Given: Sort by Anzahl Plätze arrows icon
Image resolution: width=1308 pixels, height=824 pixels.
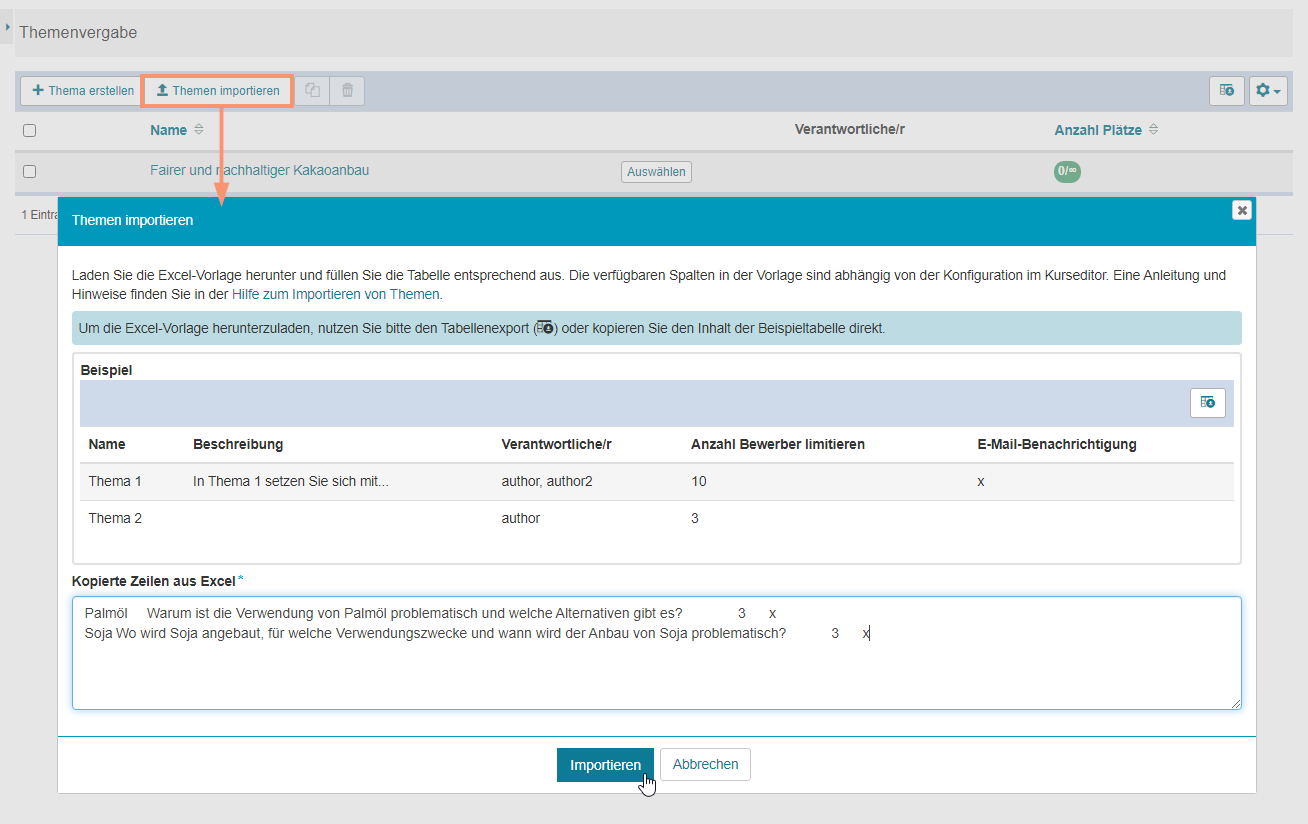Looking at the screenshot, I should click(1153, 130).
